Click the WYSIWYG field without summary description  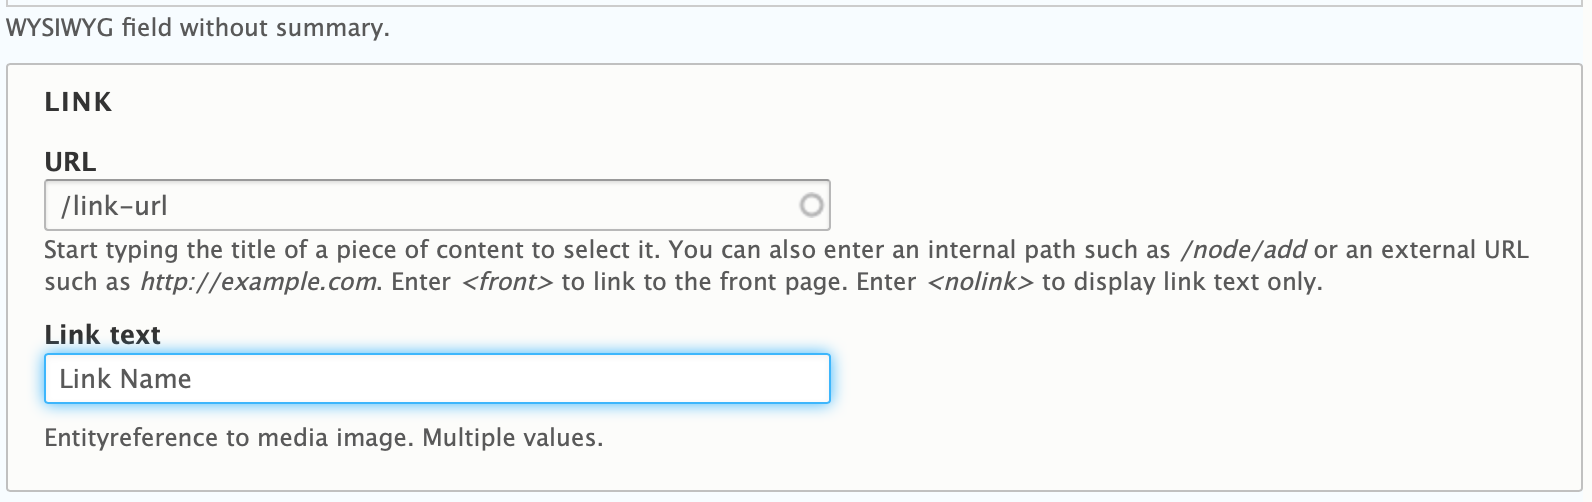(198, 28)
